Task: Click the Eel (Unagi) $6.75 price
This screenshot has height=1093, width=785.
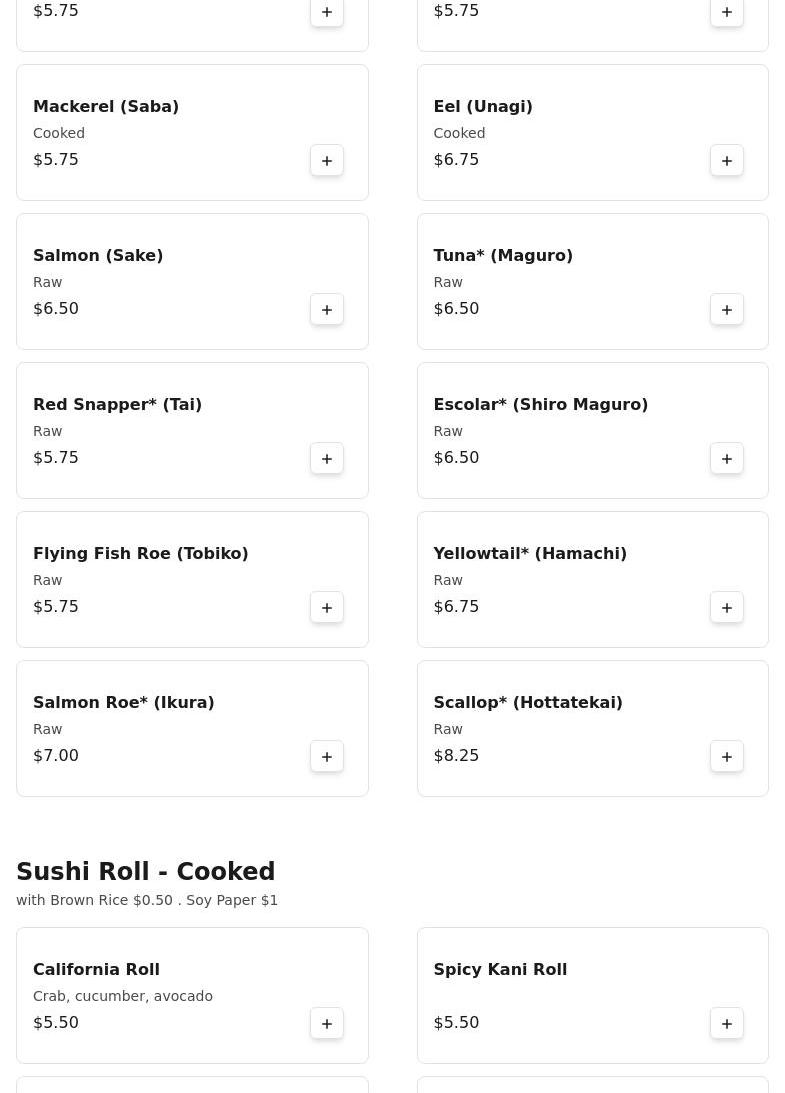Action: click(x=456, y=160)
